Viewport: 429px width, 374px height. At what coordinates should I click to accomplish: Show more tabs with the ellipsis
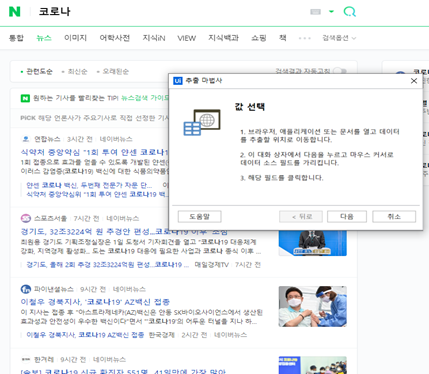pyautogui.click(x=304, y=38)
